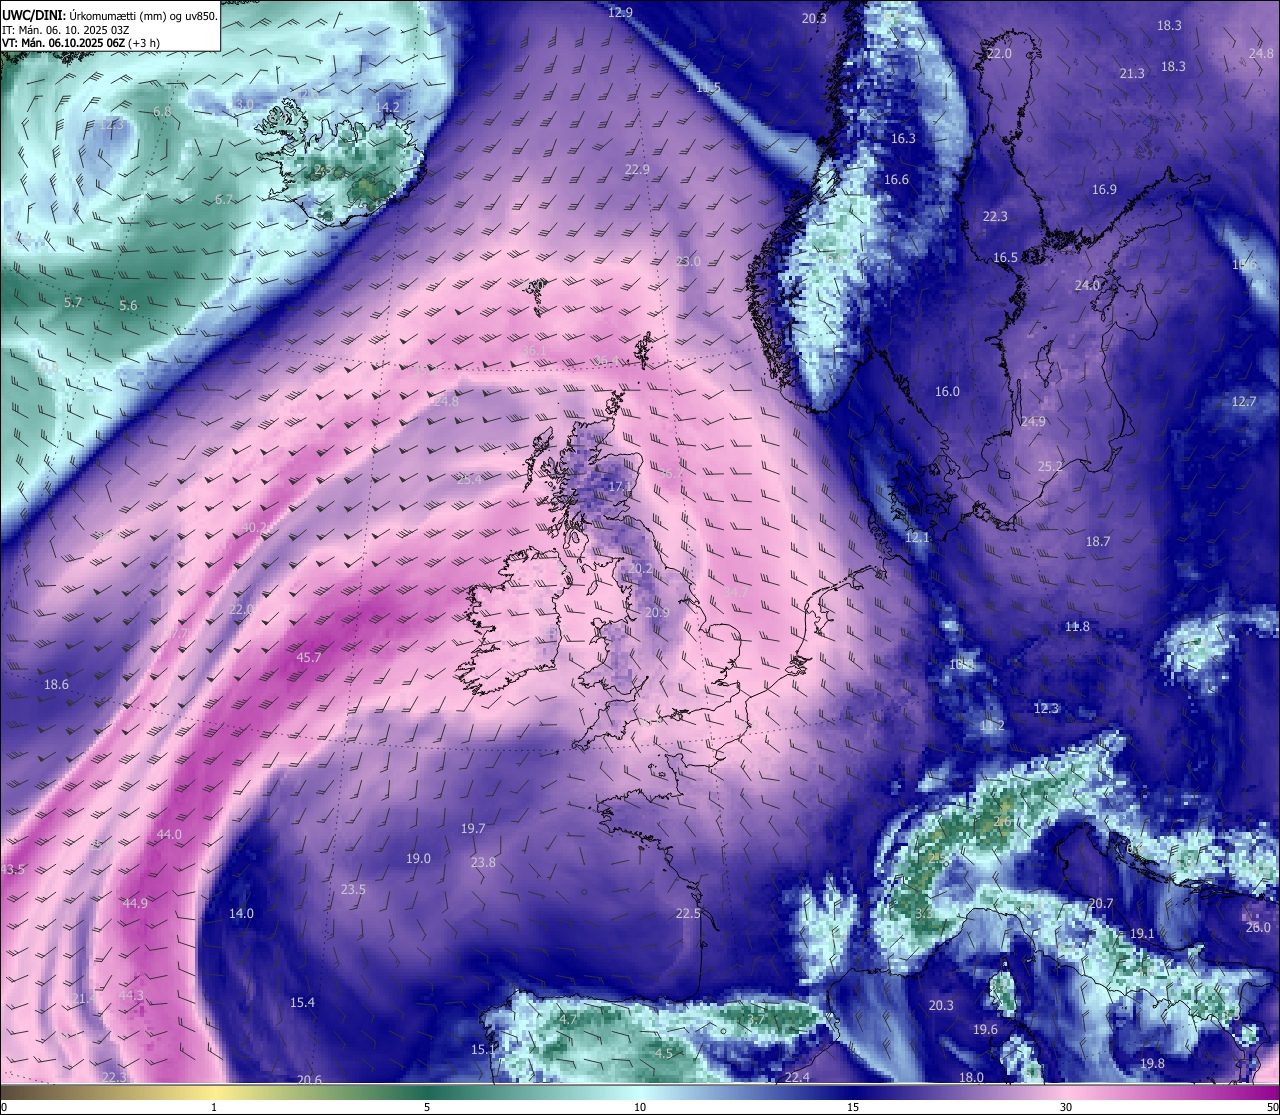The image size is (1280, 1115).
Task: Click the 25.4 value label
Action: coord(469,479)
